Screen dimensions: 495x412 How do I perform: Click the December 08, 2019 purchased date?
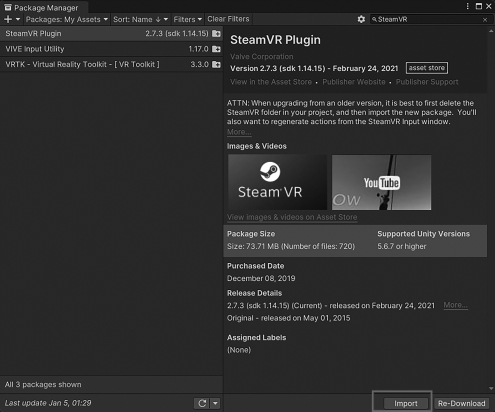[261, 278]
